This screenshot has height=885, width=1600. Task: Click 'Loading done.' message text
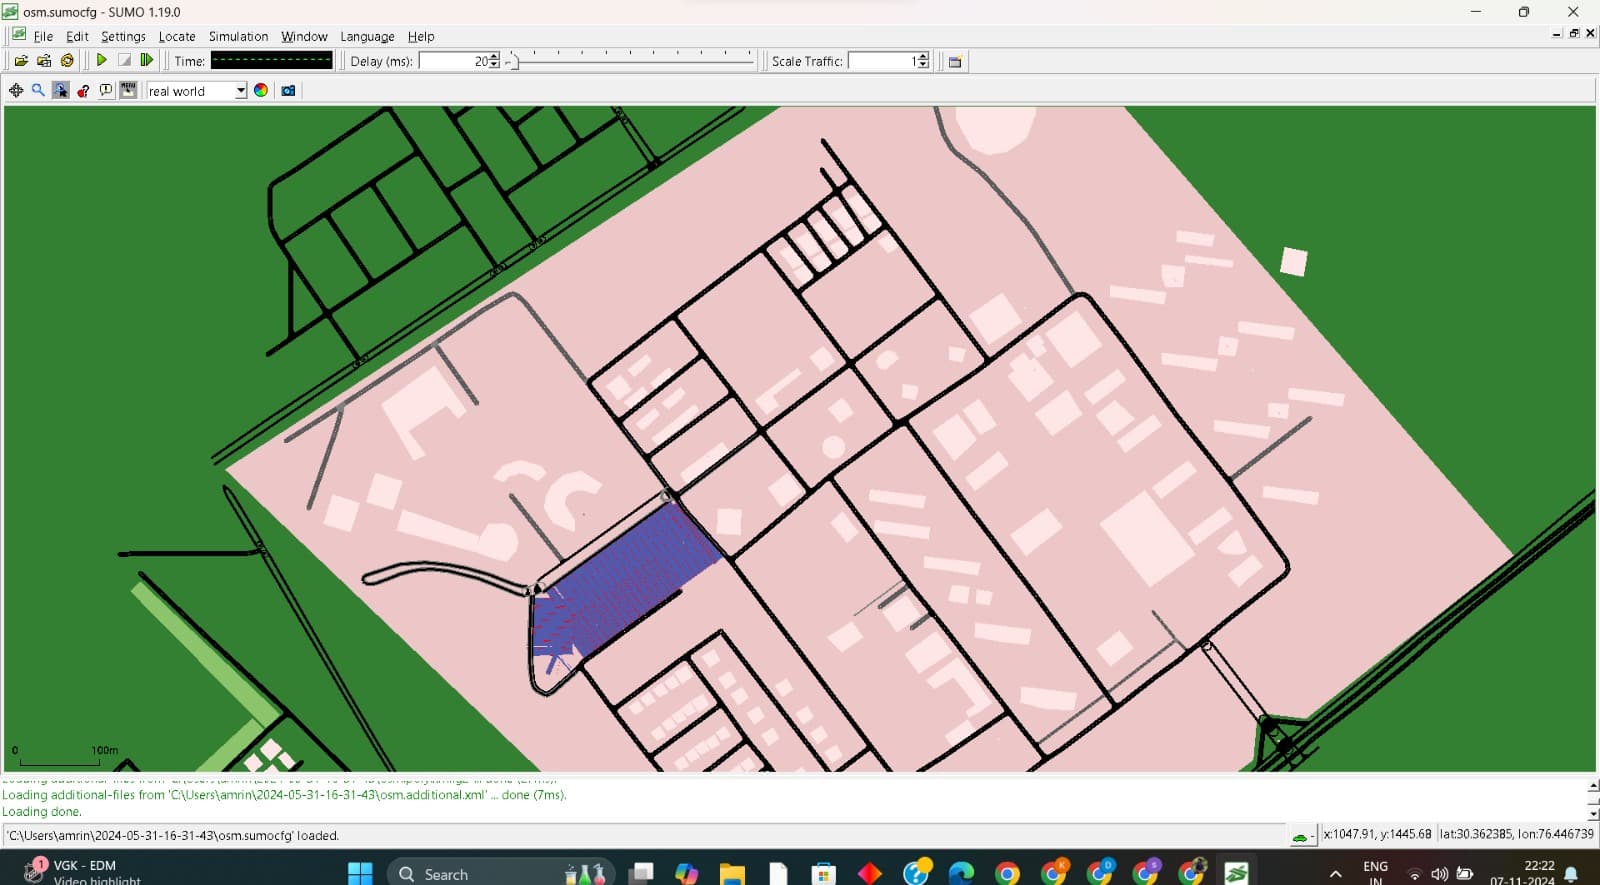coord(42,812)
